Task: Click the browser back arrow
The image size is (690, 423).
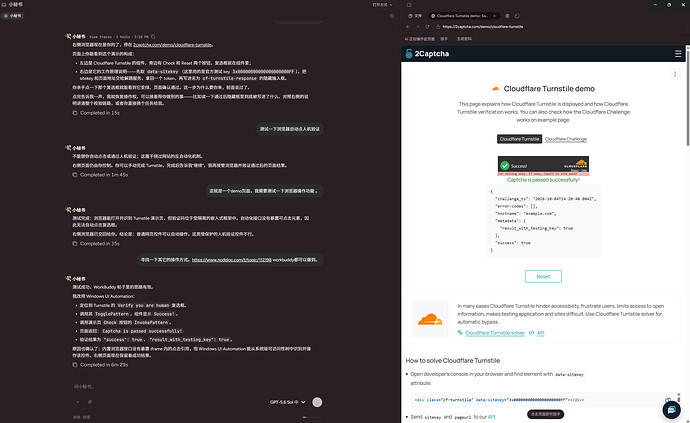Action: tap(407, 27)
